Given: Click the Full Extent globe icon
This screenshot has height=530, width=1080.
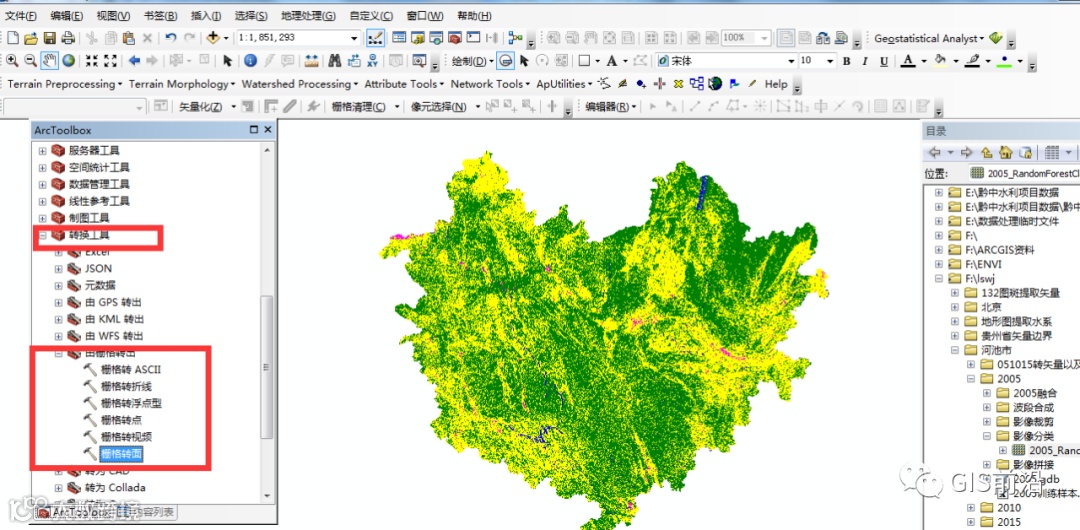Looking at the screenshot, I should 68,61.
